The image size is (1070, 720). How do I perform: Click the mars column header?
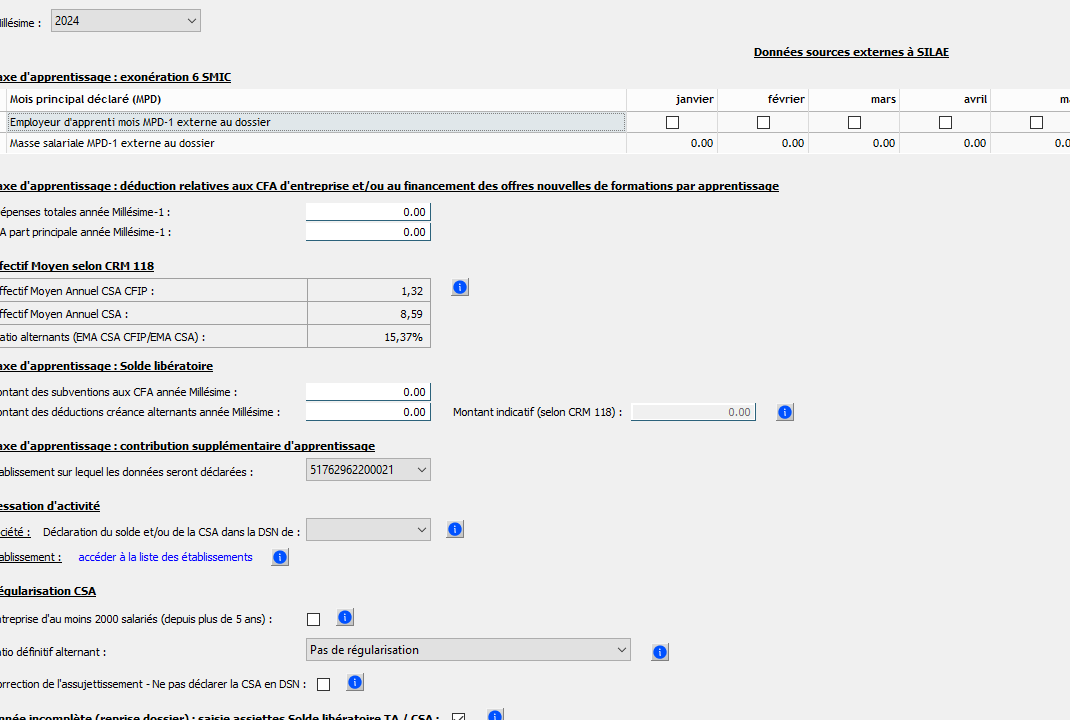click(854, 100)
